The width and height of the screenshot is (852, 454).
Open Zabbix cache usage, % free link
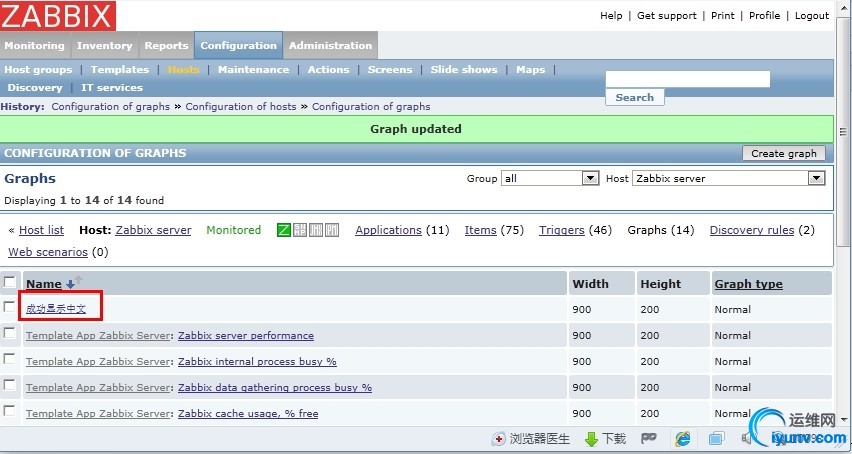tap(248, 414)
